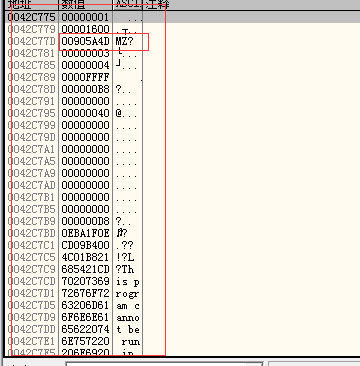
Task: Select address 0042C7C9
Action: tap(33, 269)
